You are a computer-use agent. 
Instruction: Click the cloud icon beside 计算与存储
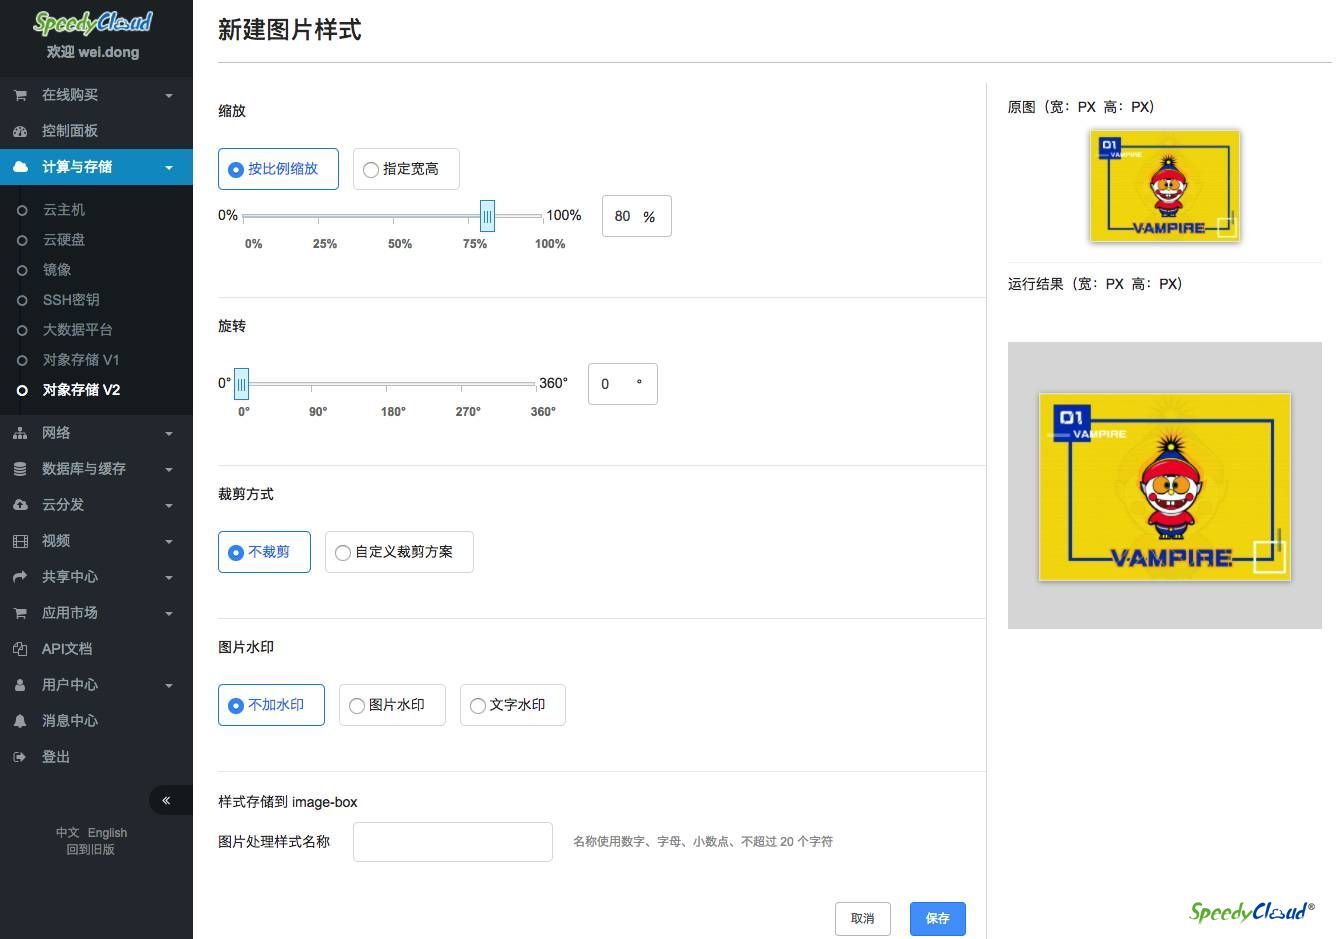click(20, 167)
